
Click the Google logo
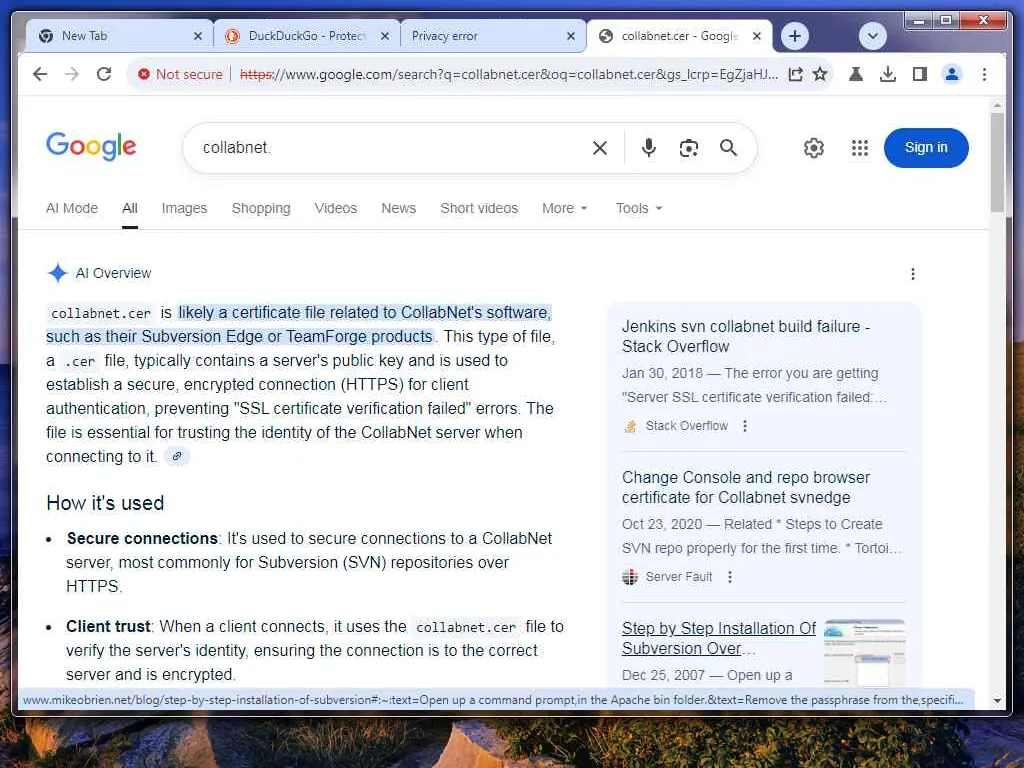point(91,146)
